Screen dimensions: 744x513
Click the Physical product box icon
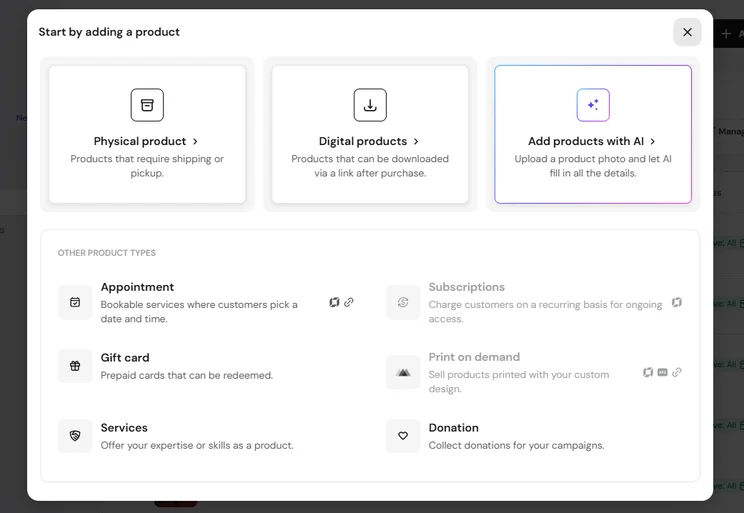pos(147,105)
